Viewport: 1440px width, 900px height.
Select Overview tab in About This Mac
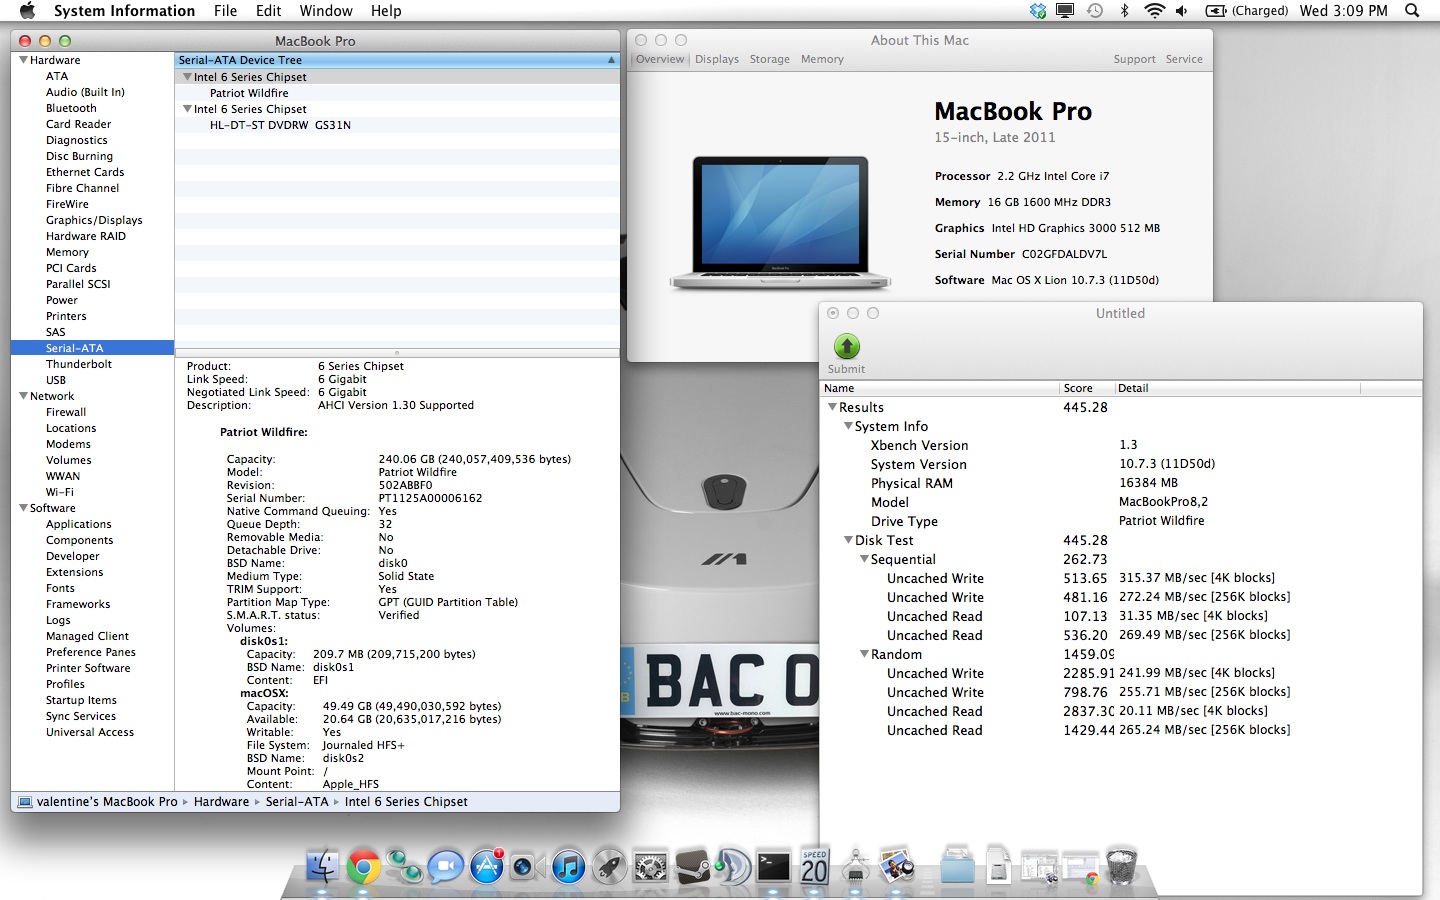pos(660,59)
